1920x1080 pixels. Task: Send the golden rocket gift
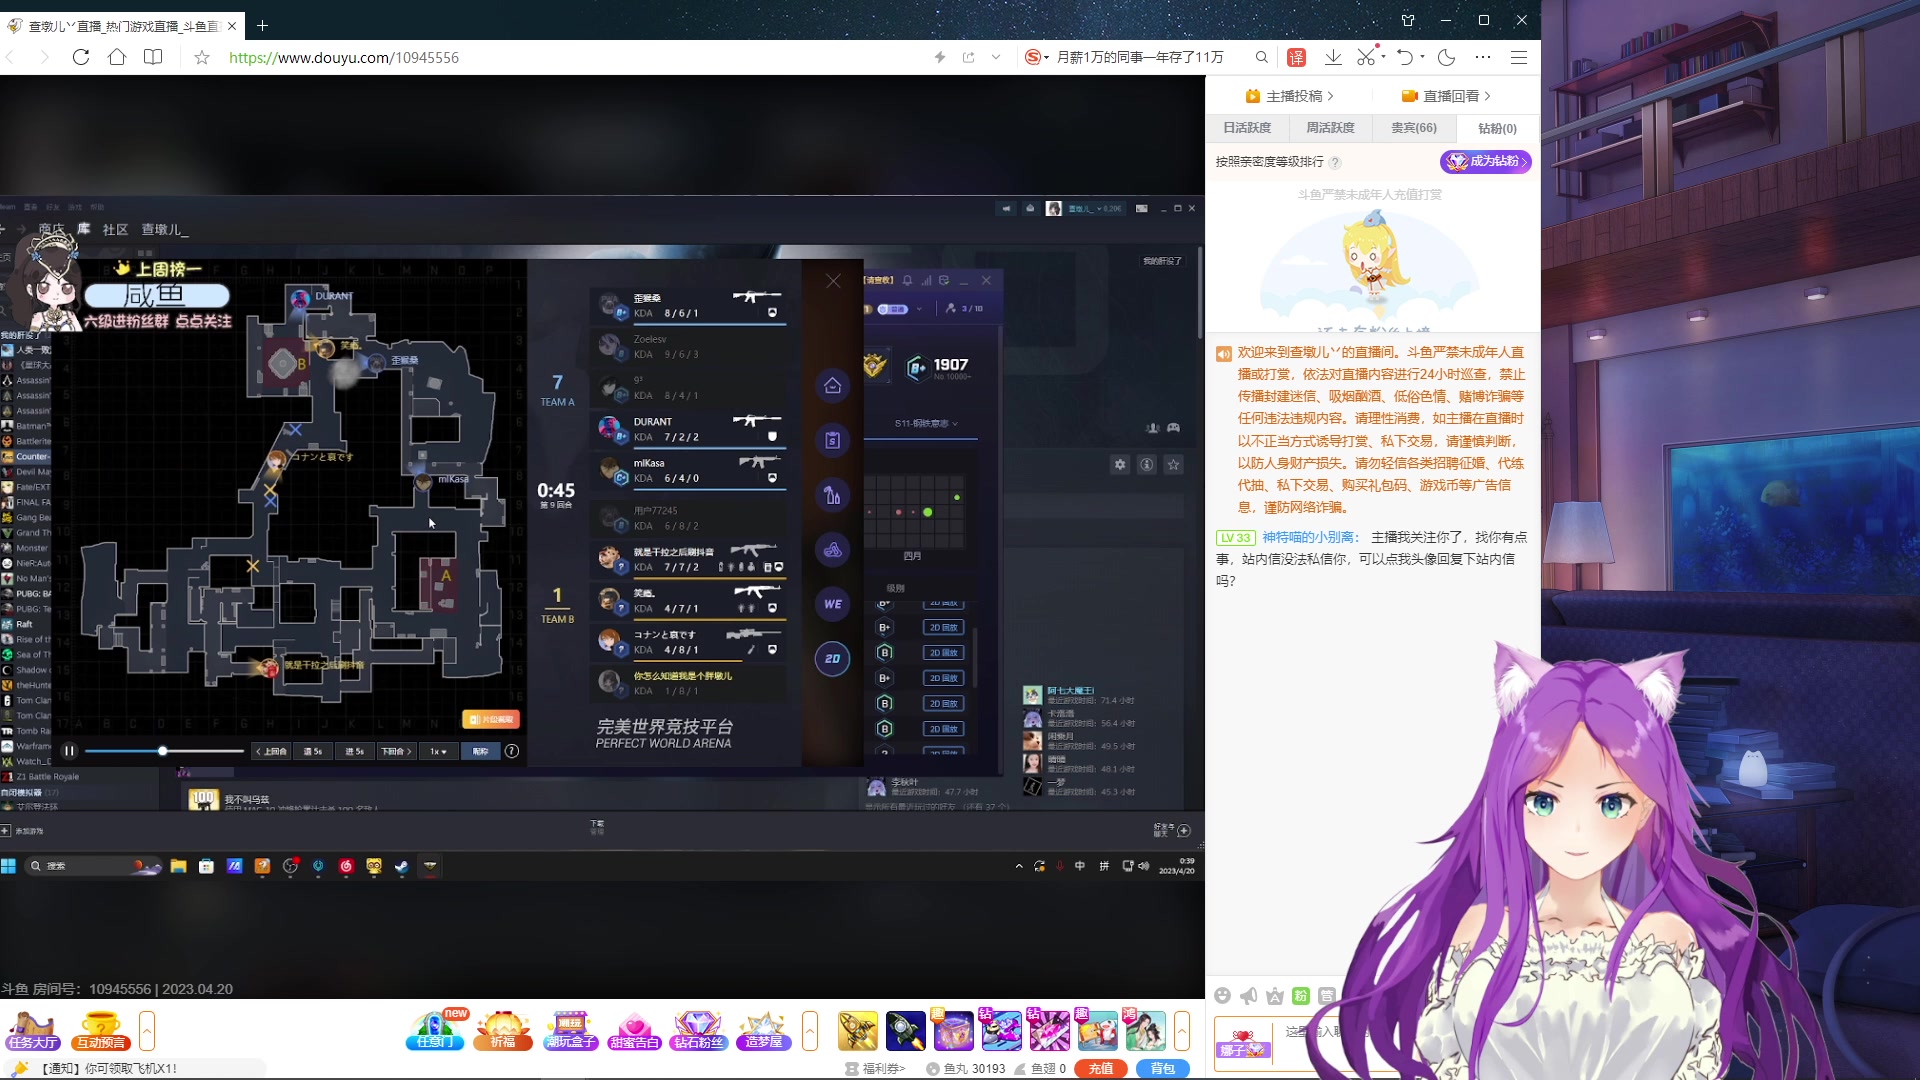pos(857,1031)
